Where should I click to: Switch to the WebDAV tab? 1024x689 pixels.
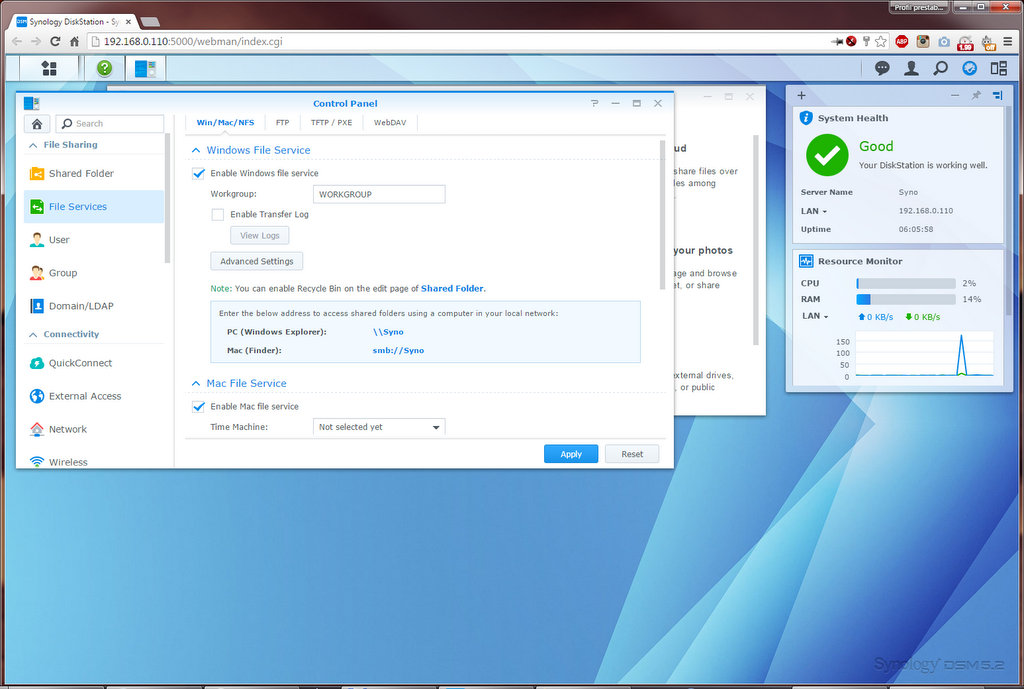pyautogui.click(x=390, y=123)
